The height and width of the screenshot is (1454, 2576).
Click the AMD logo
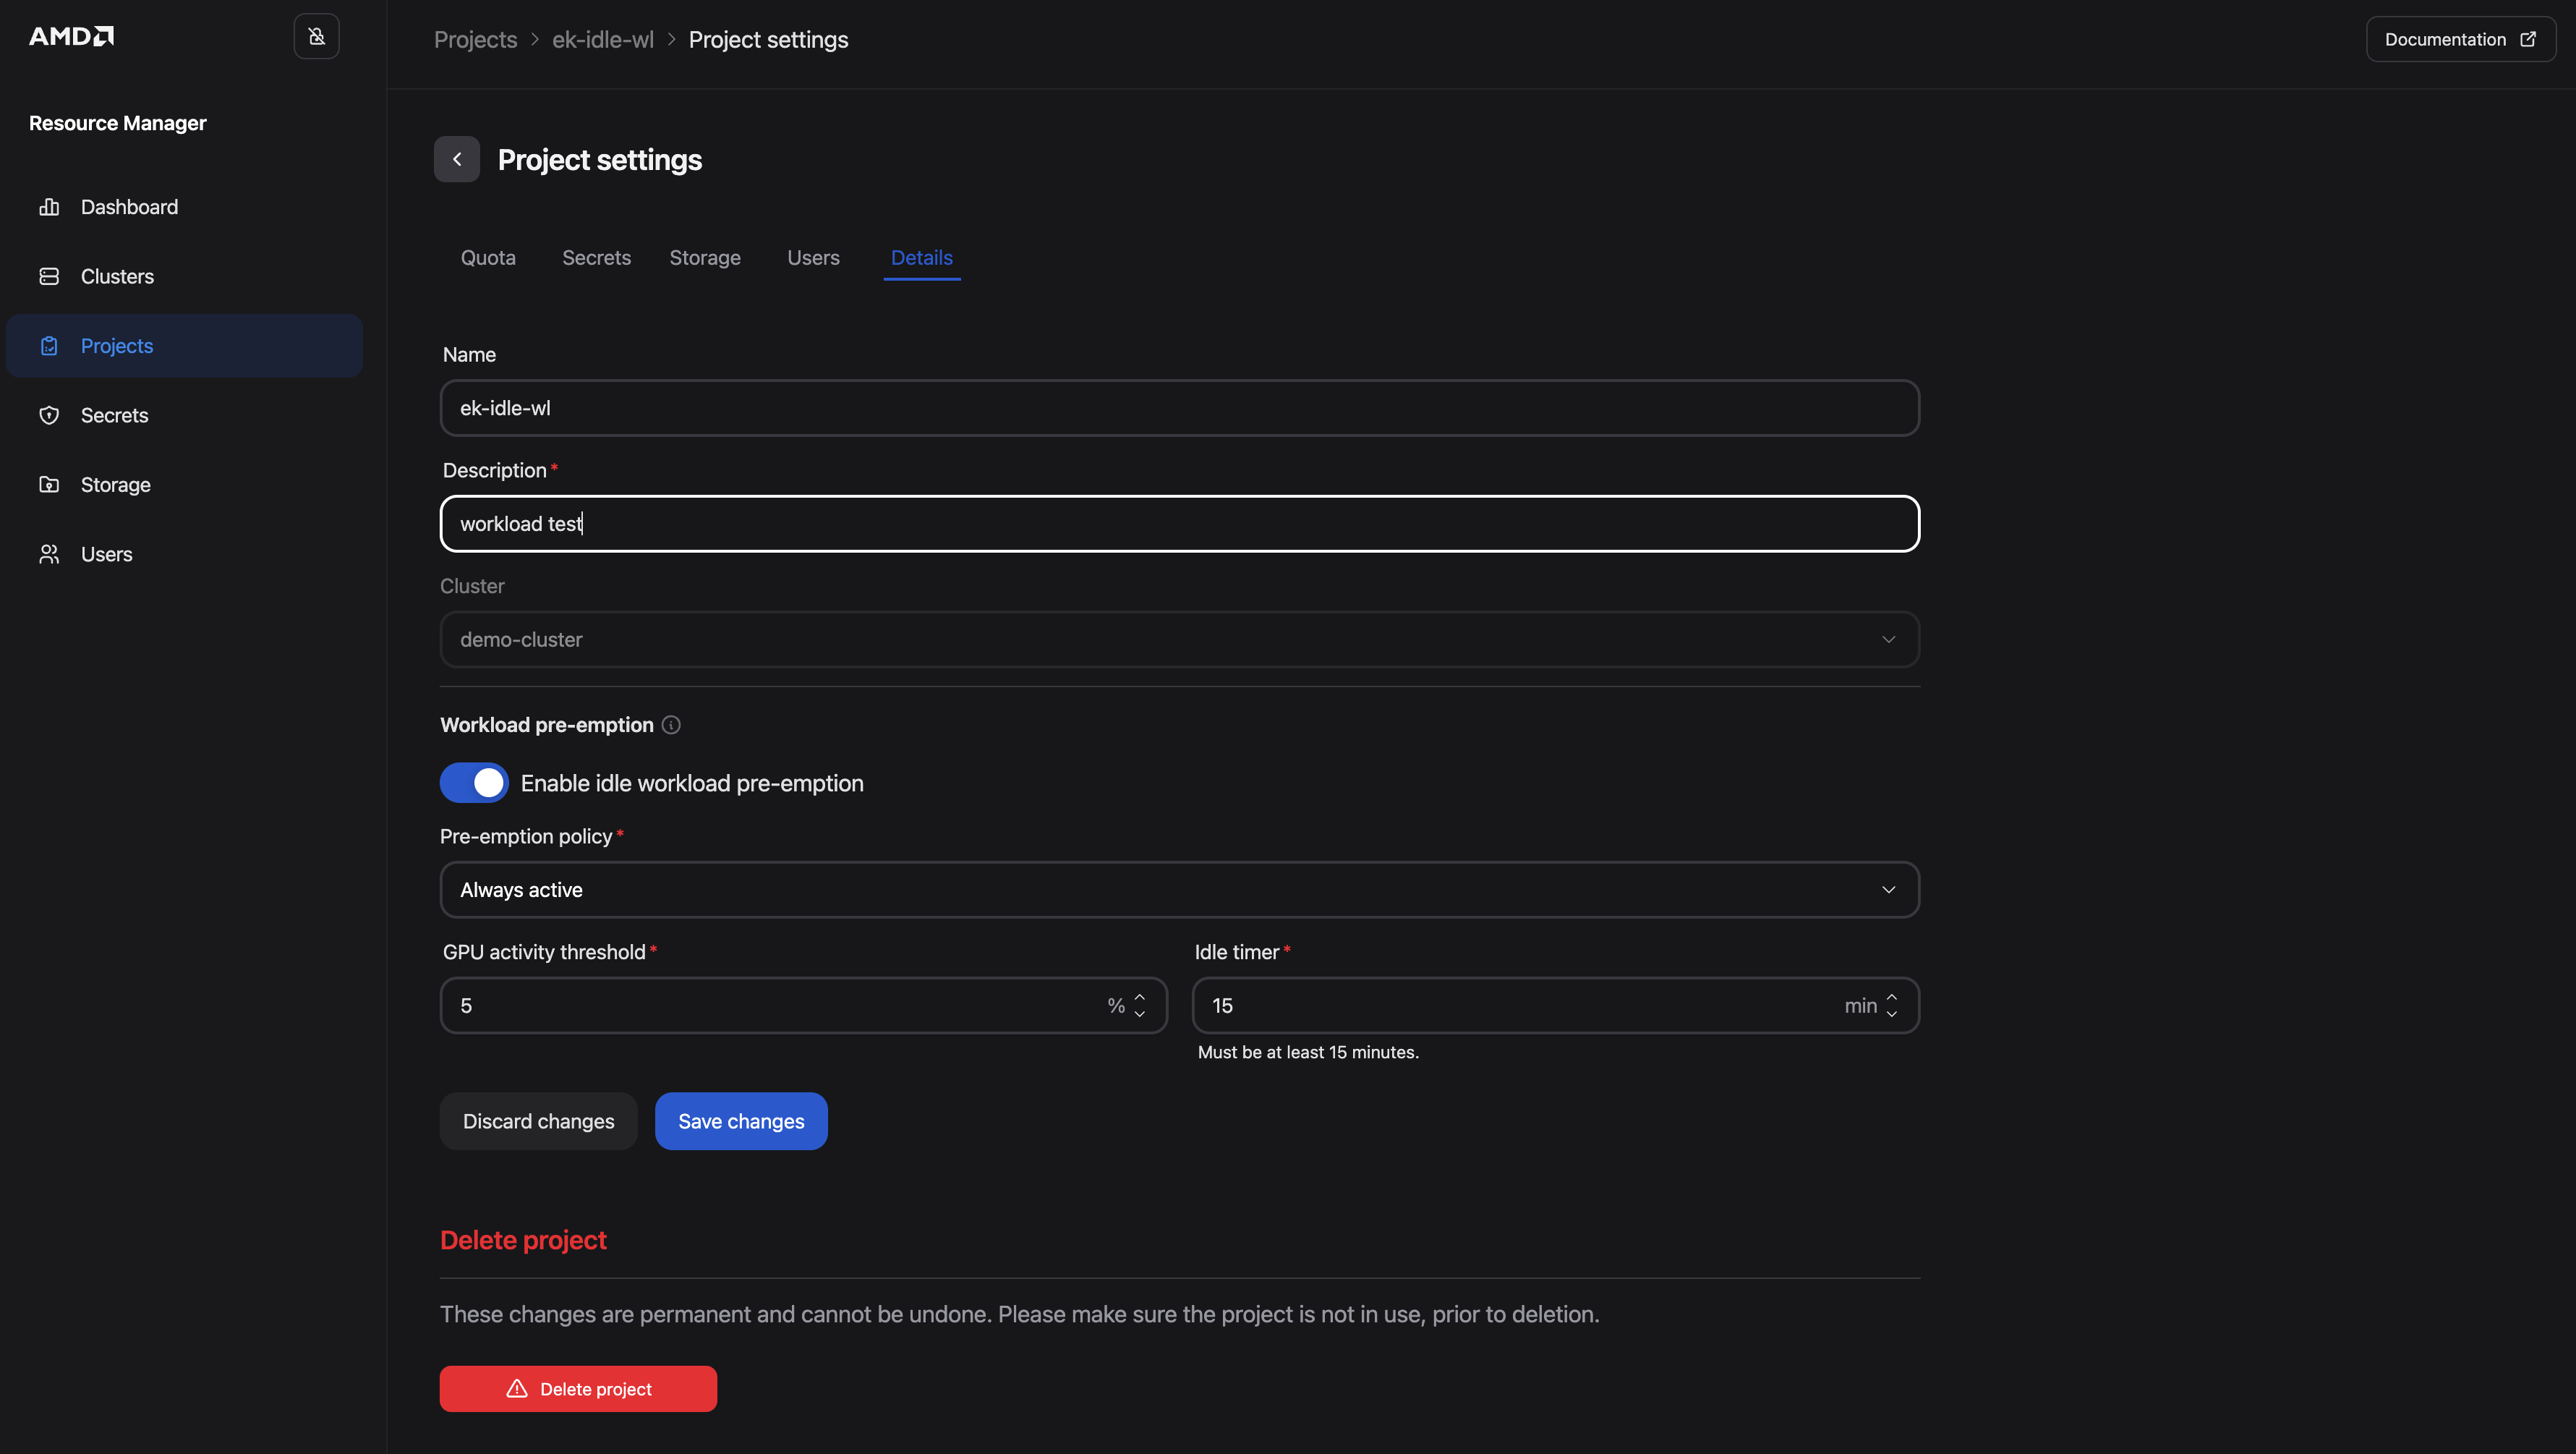[x=71, y=36]
